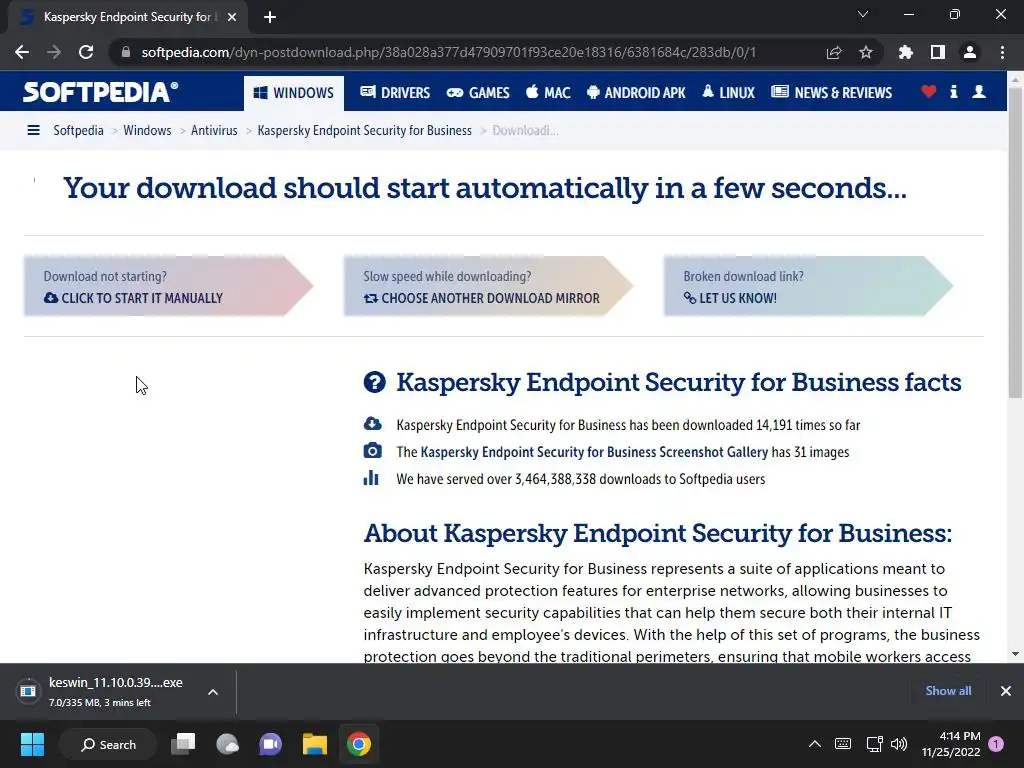
Task: Open Chat video app on taskbar
Action: [x=270, y=744]
